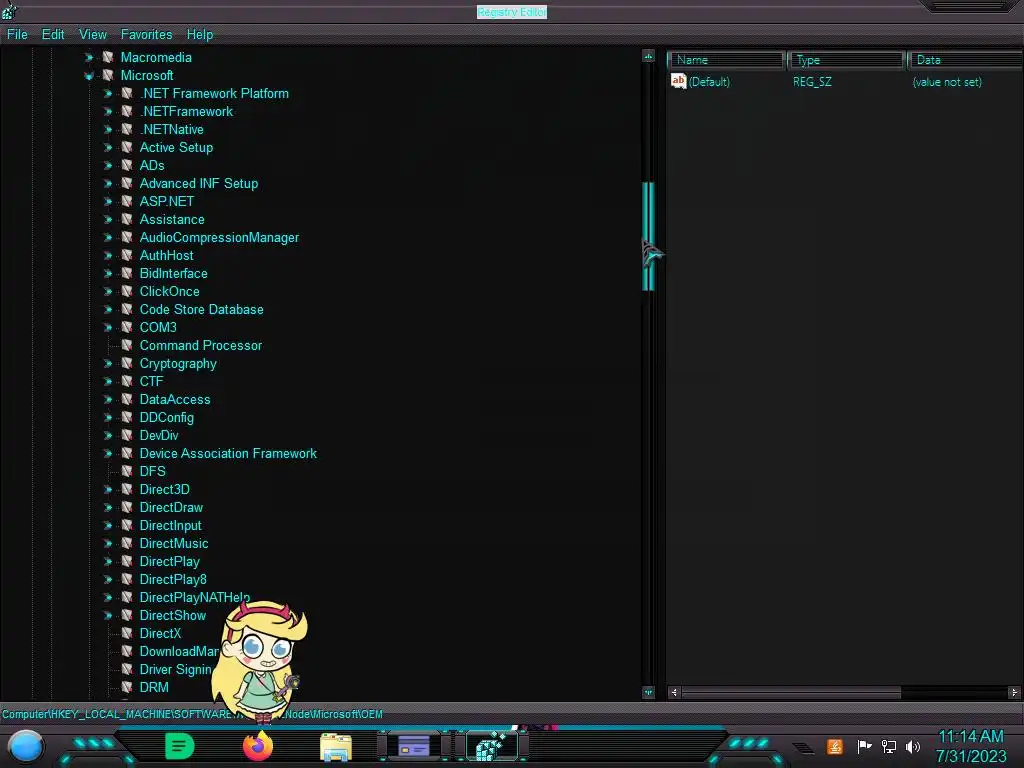Click the folder icon beside ADs
This screenshot has height=768, width=1024.
click(x=127, y=165)
